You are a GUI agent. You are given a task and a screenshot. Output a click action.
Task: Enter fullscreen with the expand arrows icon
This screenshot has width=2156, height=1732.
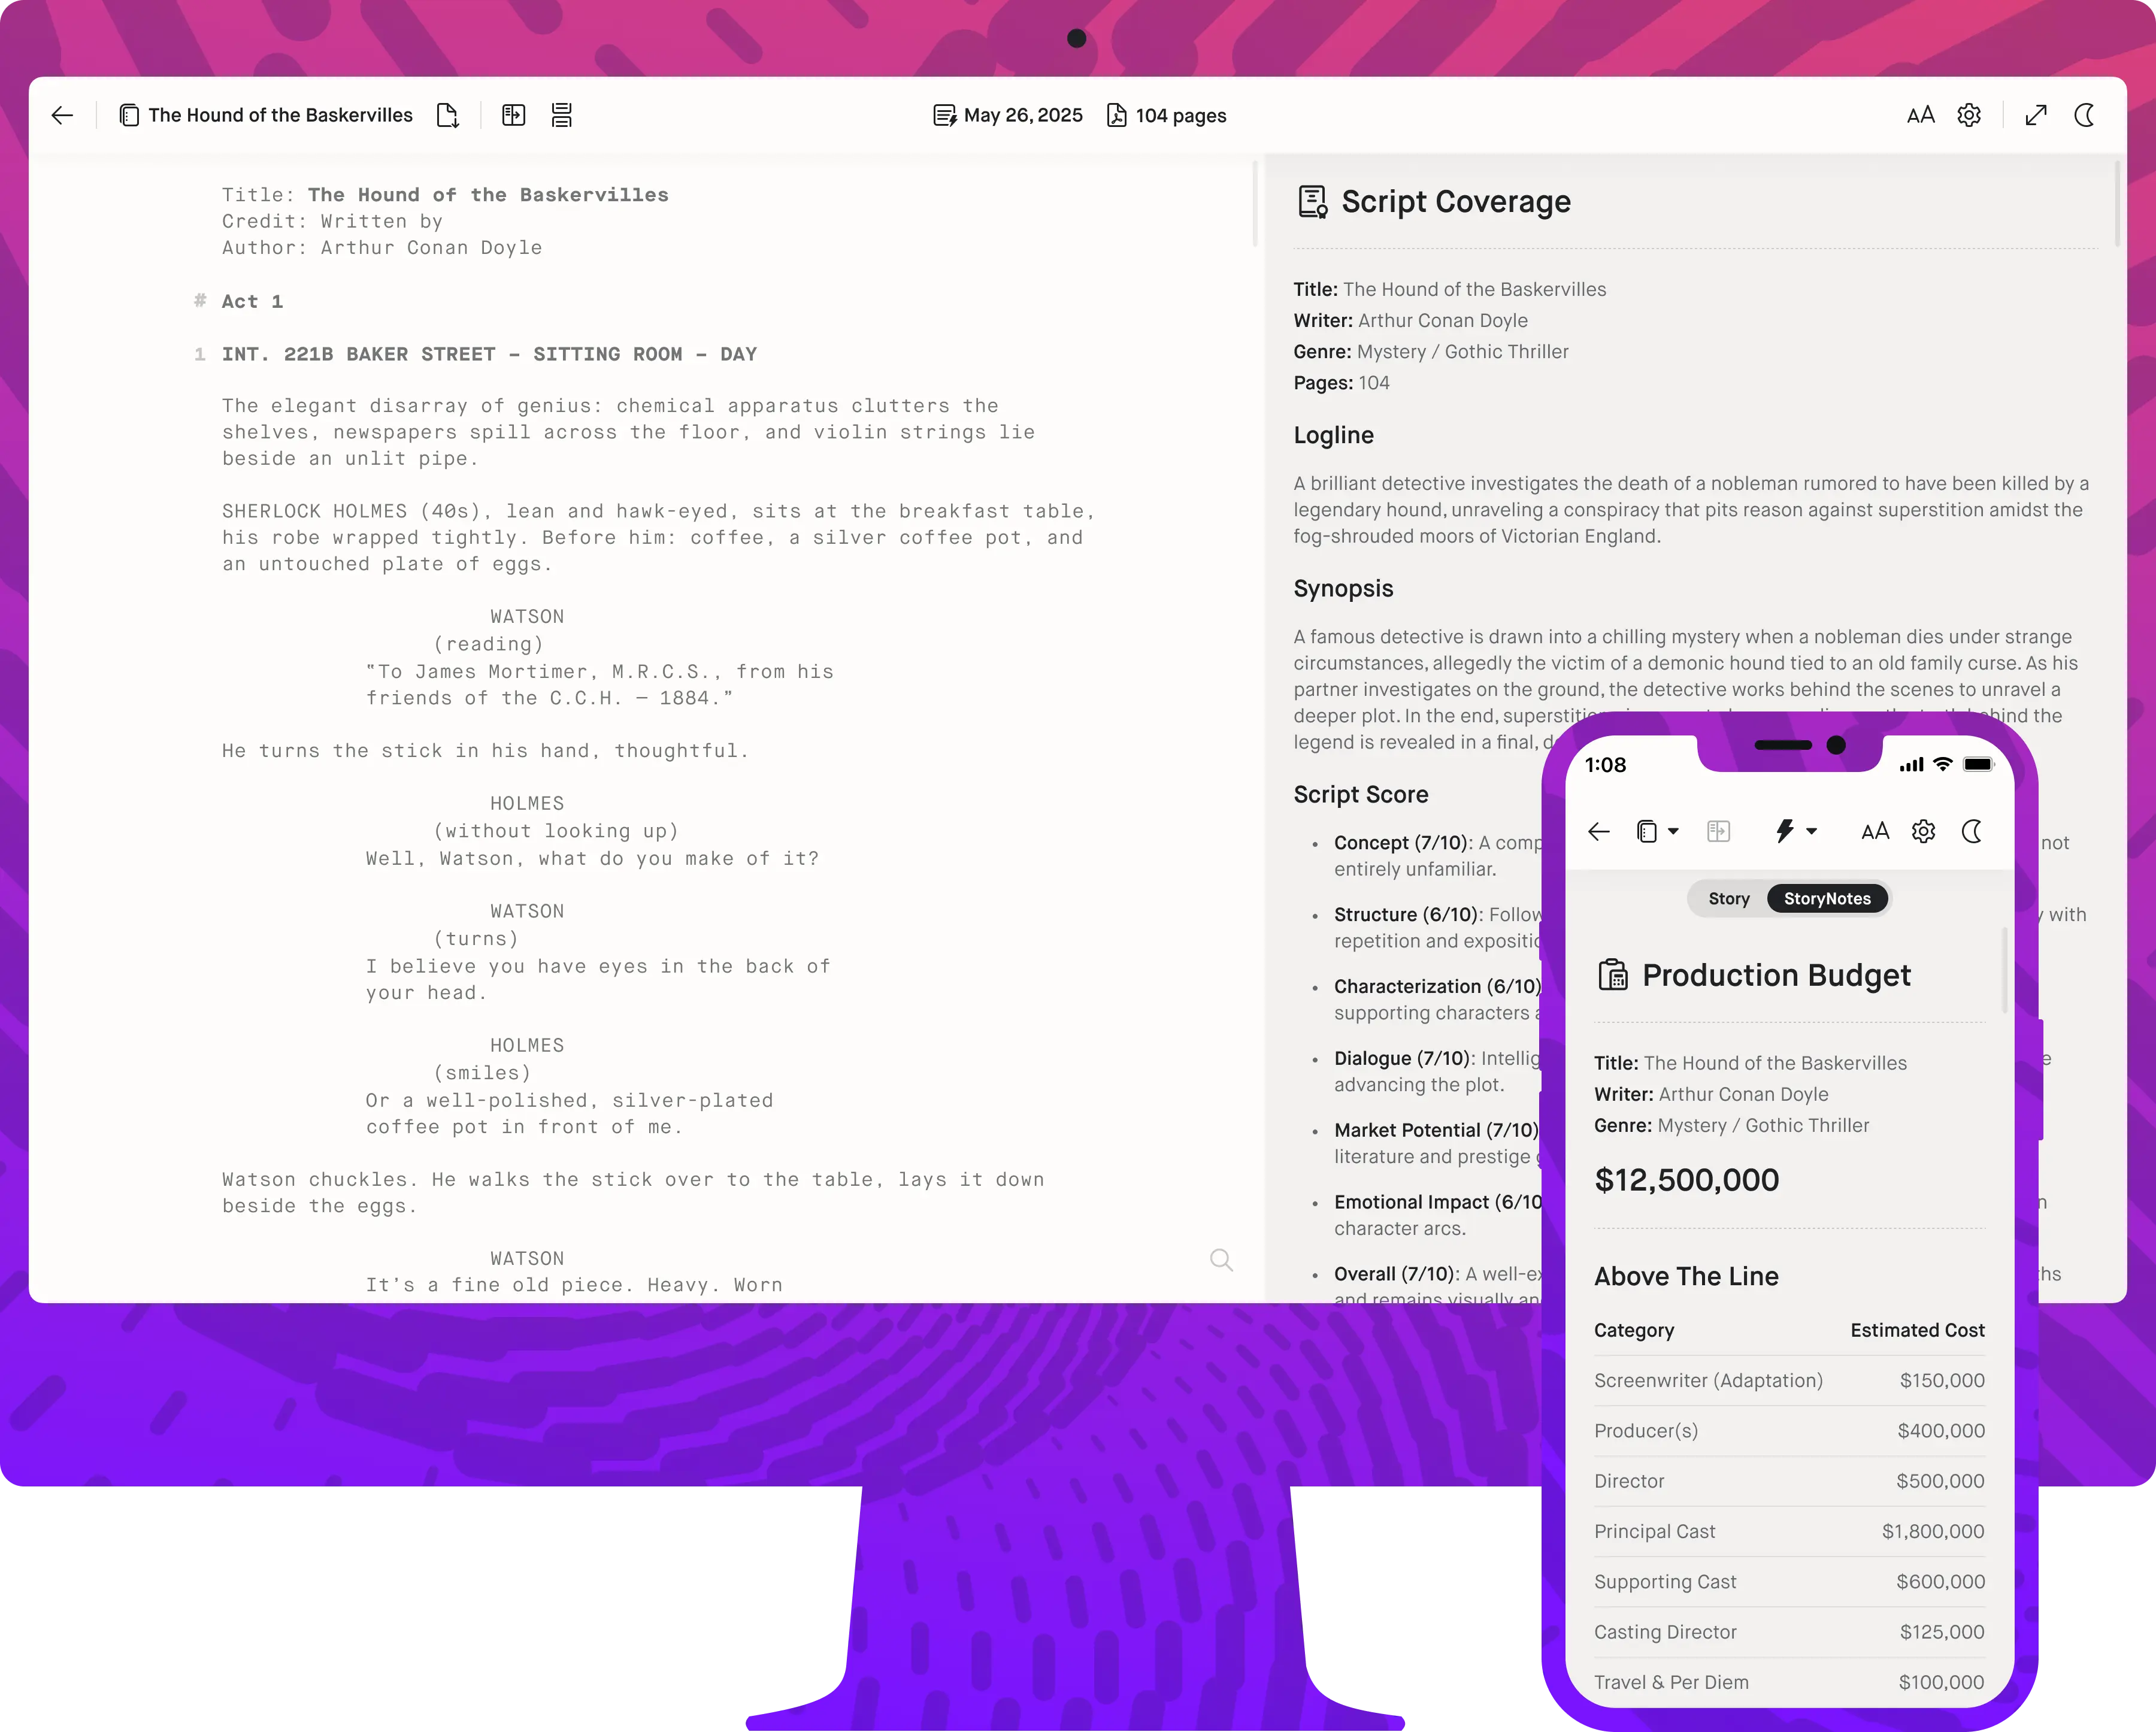(2036, 115)
